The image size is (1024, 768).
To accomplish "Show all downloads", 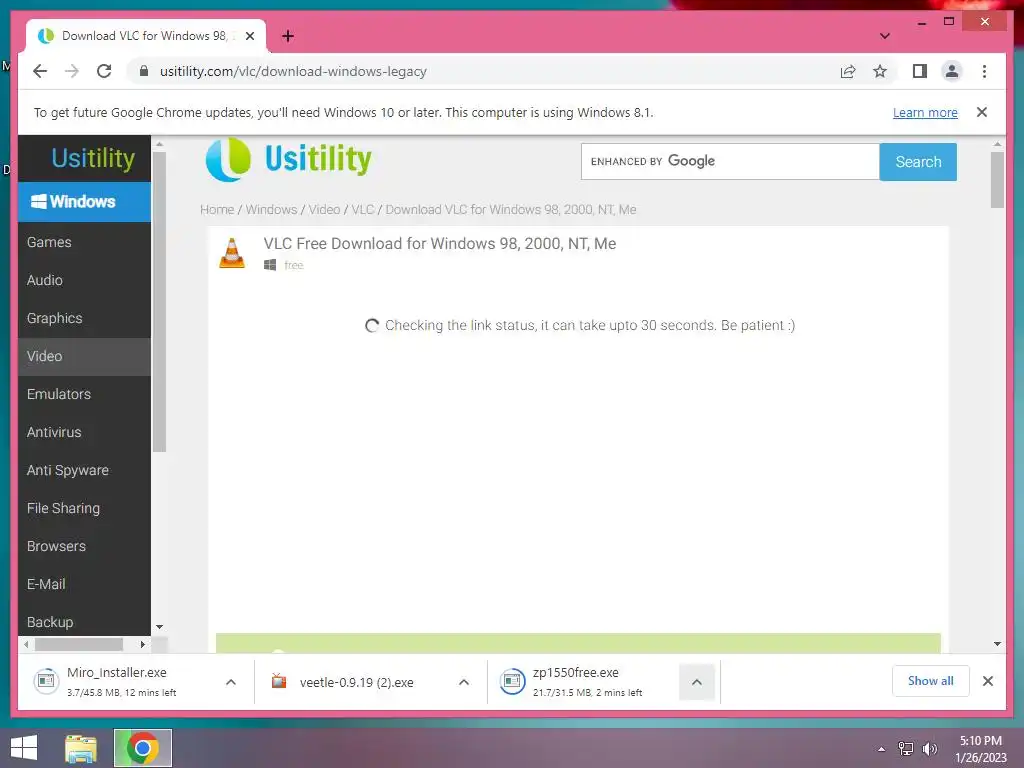I will pos(931,681).
